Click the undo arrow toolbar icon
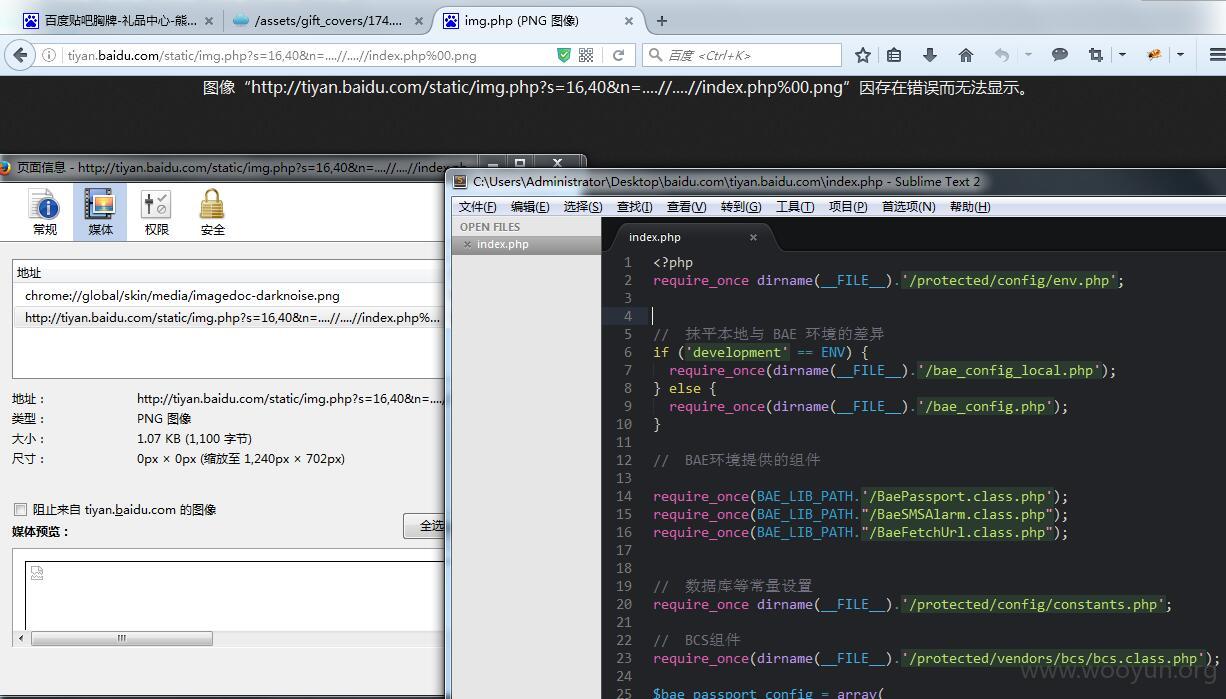This screenshot has height=699, width=1226. click(1002, 56)
